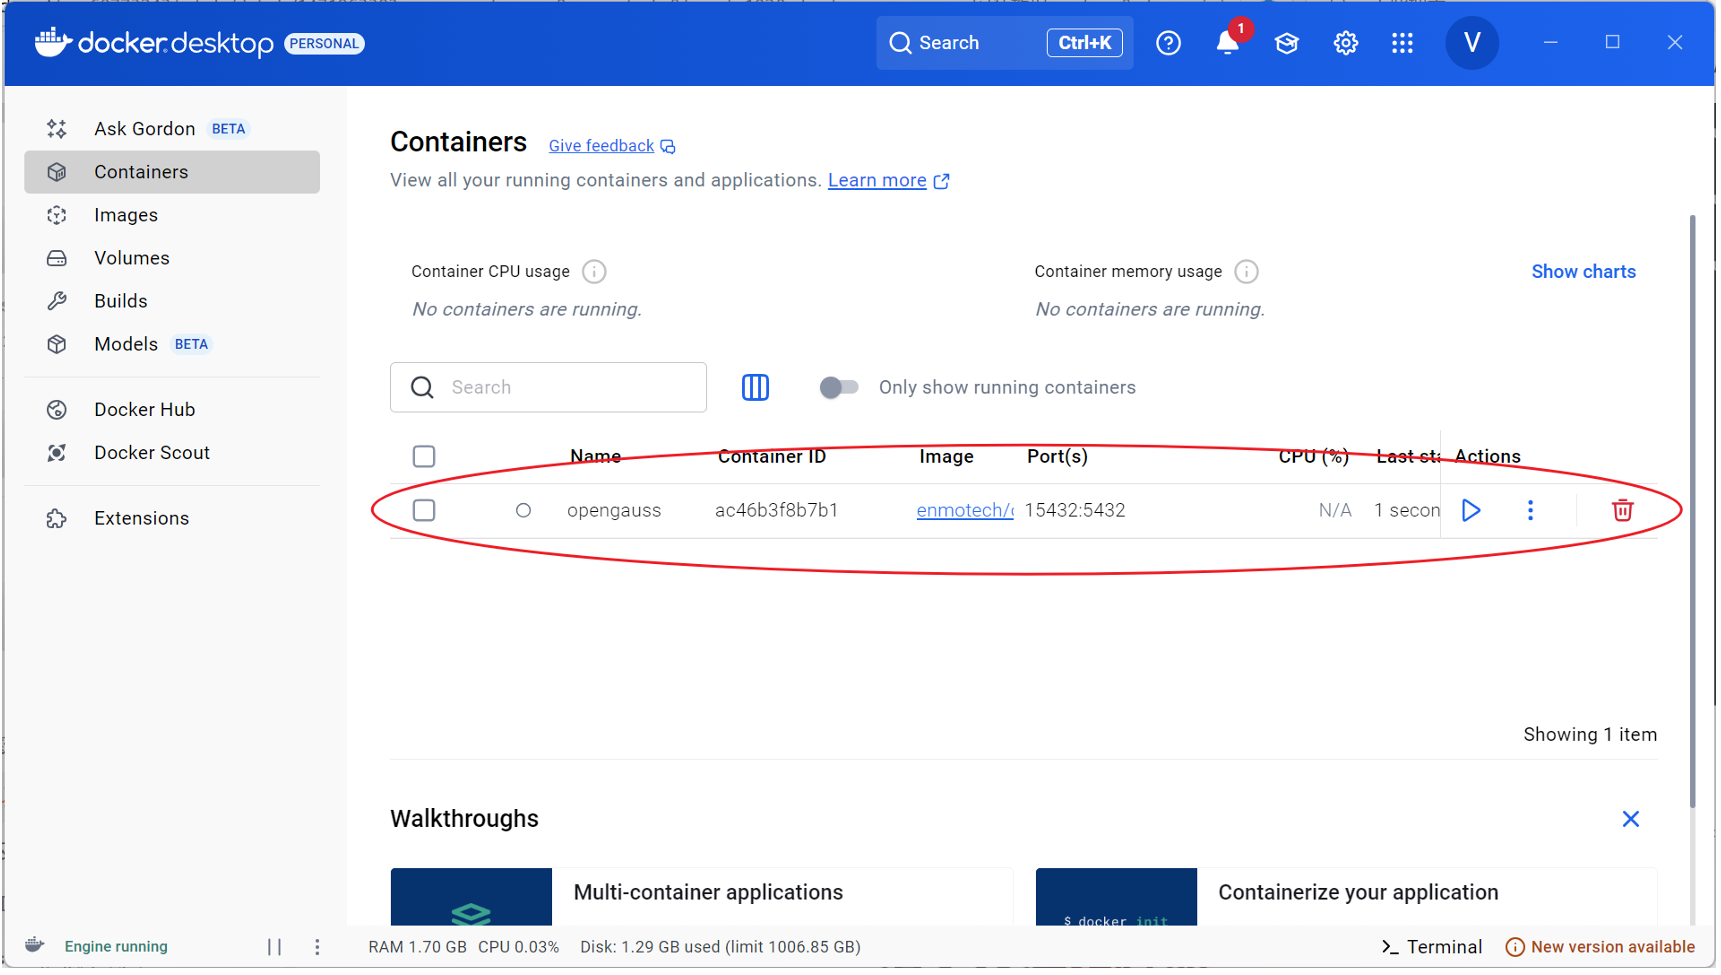The image size is (1721, 975).
Task: Open the apps grid icon
Action: click(1403, 43)
